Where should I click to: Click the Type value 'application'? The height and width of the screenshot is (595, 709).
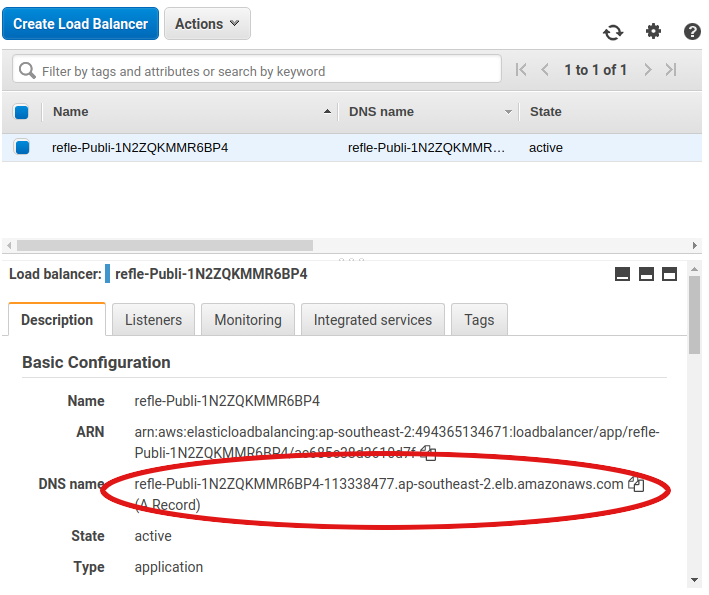169,567
